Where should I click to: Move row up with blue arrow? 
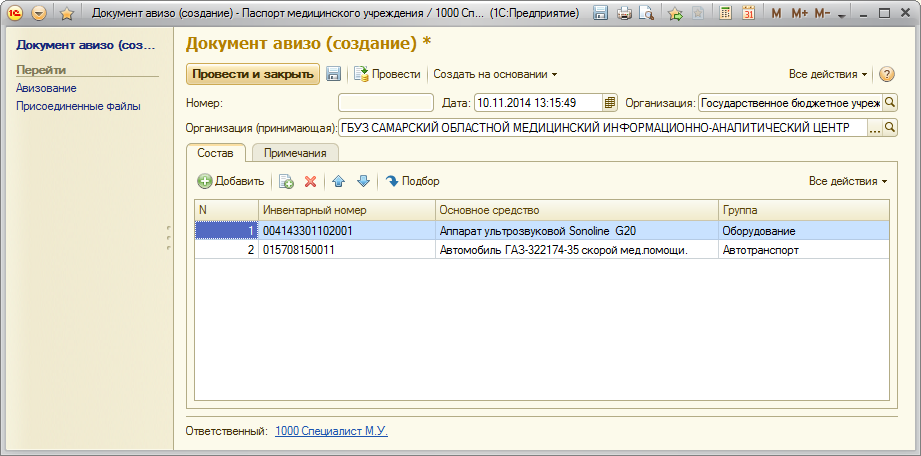click(338, 181)
